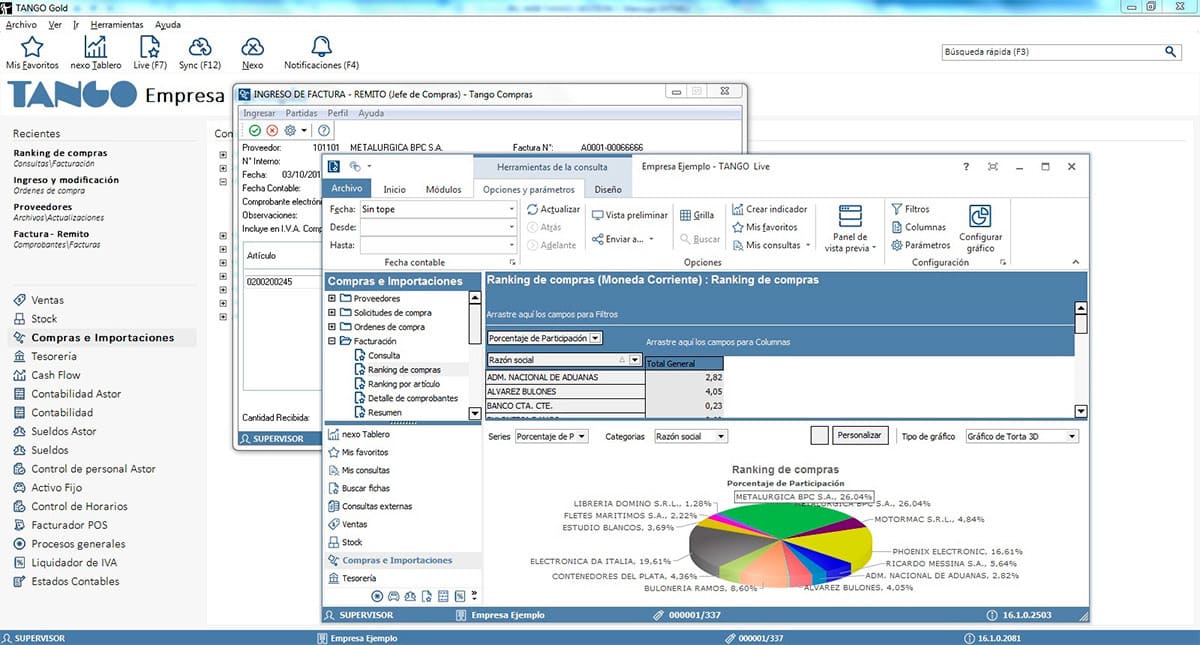
Task: Click tree panel scroll-down arrow
Action: [x=474, y=413]
